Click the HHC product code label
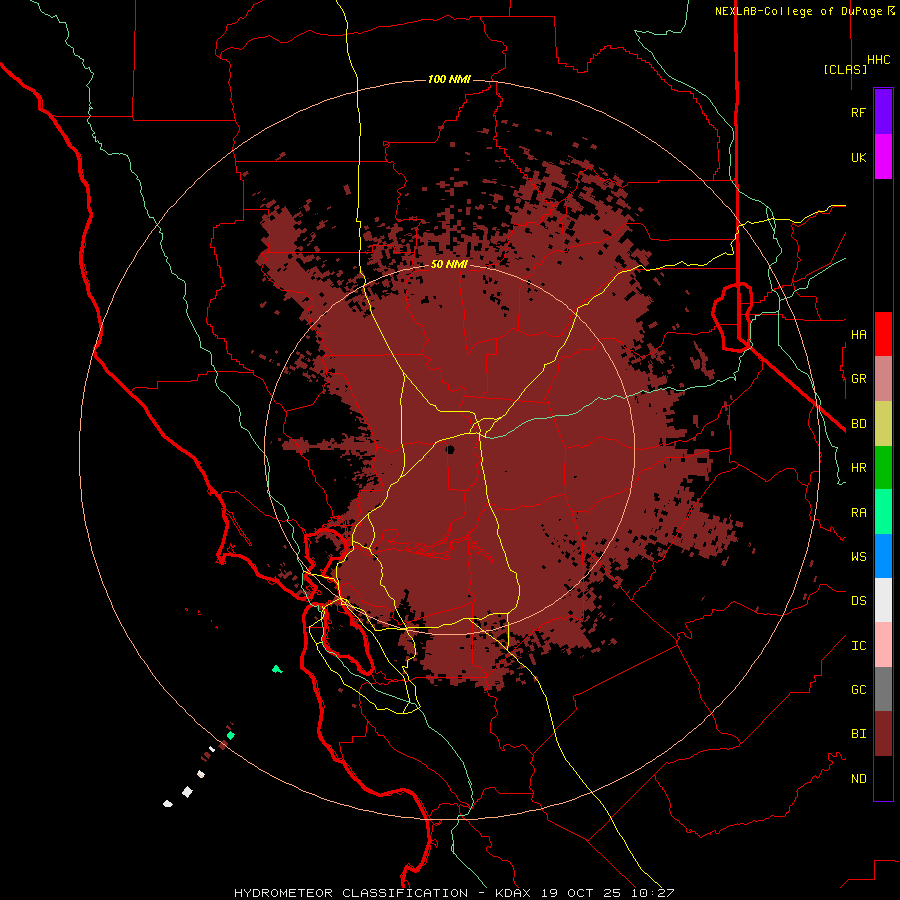Viewport: 900px width, 900px height. (878, 60)
